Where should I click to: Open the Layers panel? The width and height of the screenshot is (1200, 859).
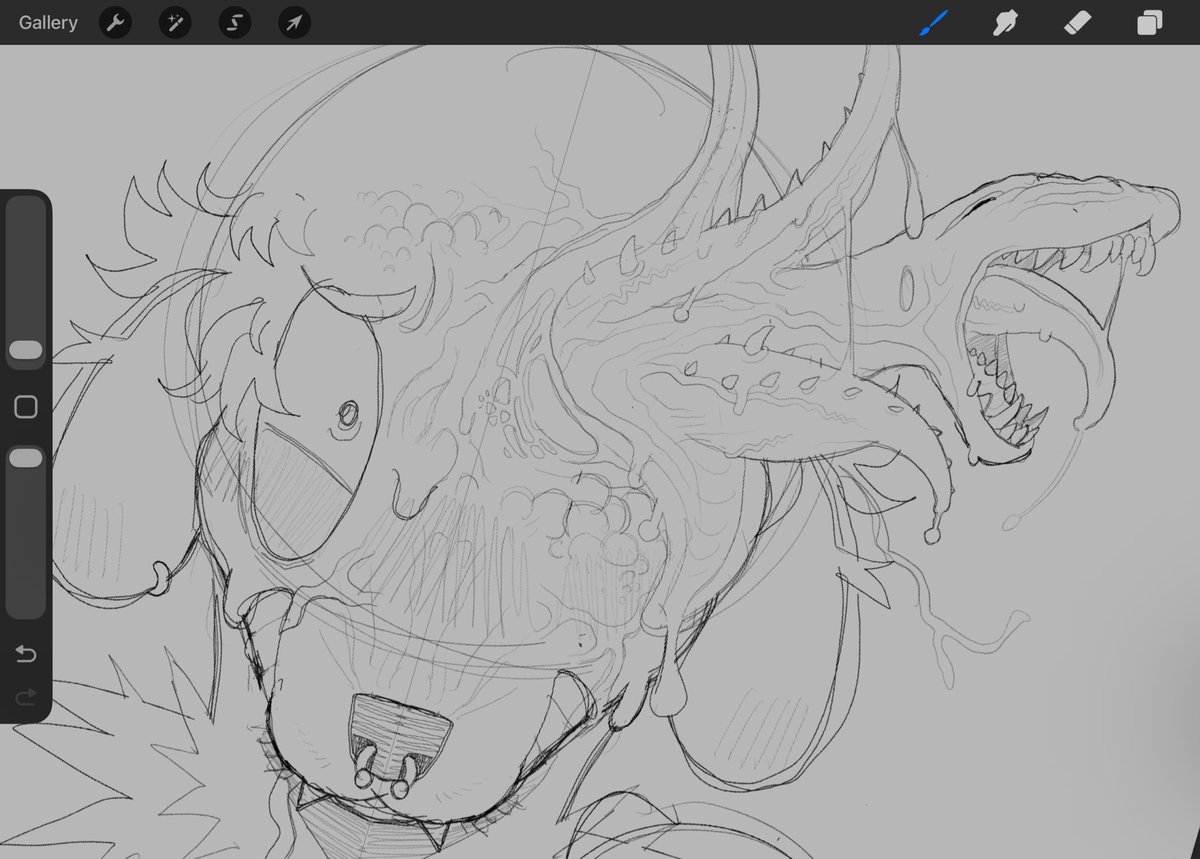pos(1150,23)
